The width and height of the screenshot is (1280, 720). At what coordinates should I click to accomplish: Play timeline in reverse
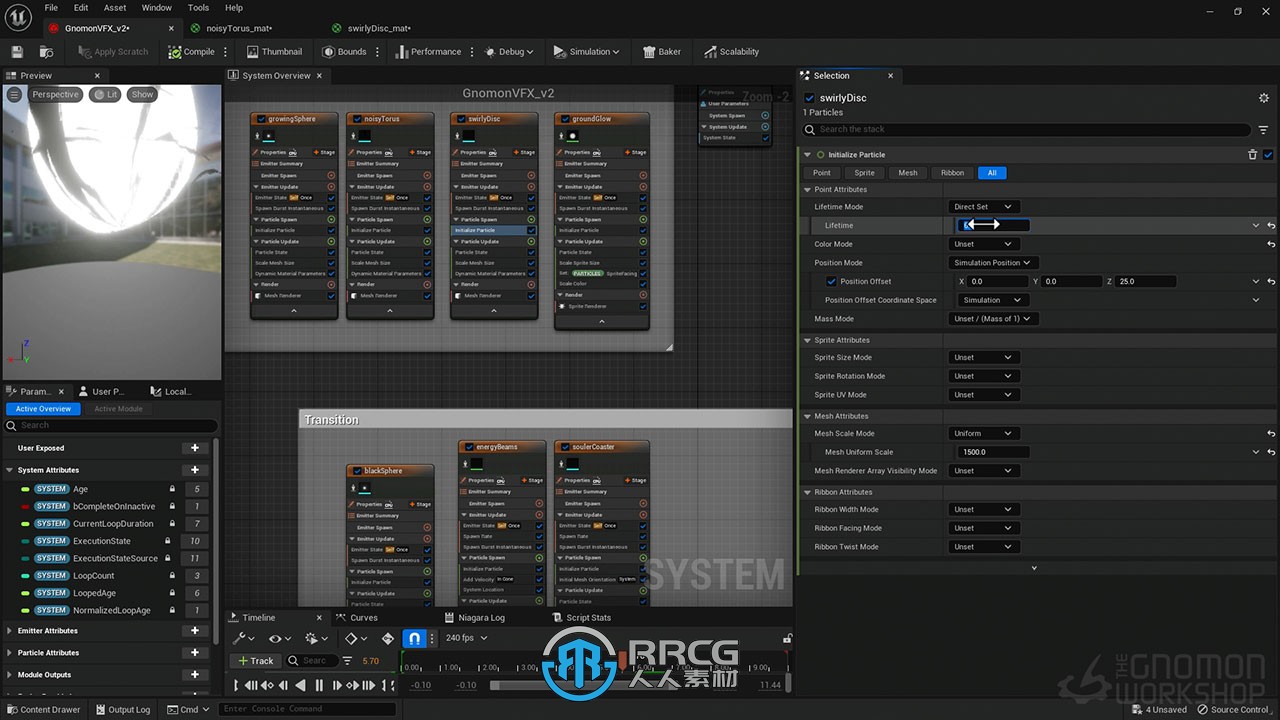[301, 685]
